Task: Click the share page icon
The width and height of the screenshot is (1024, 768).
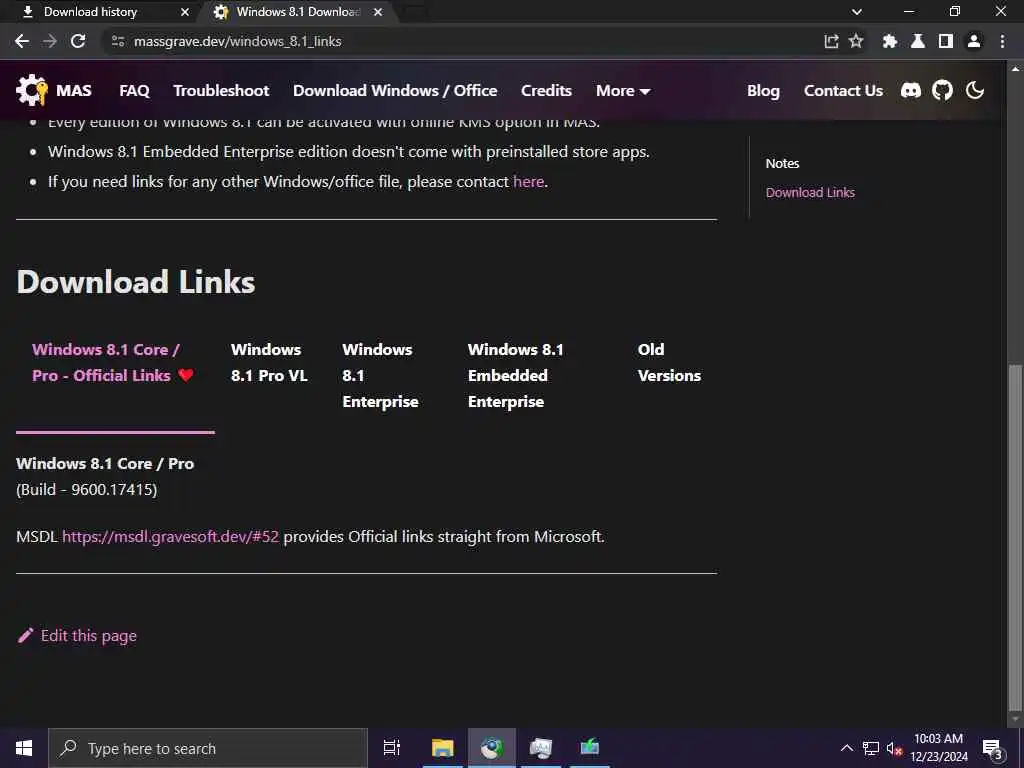Action: pyautogui.click(x=831, y=41)
